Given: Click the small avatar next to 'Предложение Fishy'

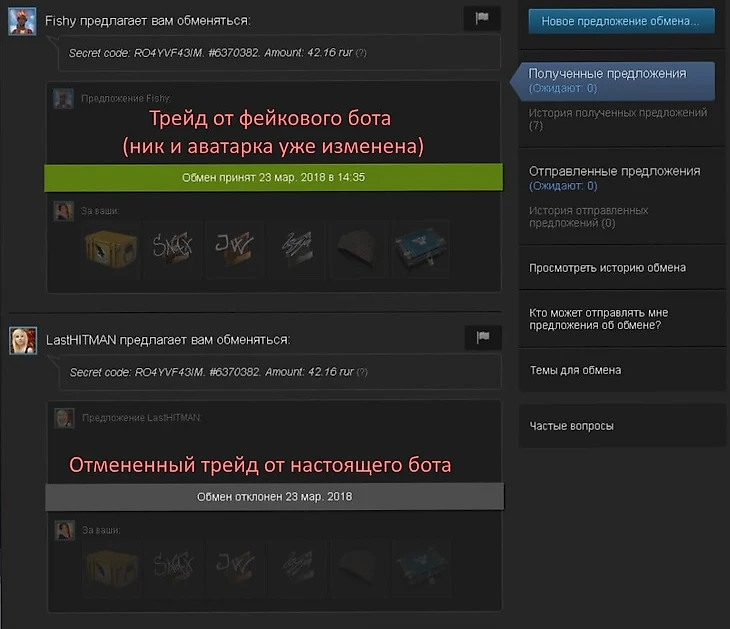Looking at the screenshot, I should point(63,99).
